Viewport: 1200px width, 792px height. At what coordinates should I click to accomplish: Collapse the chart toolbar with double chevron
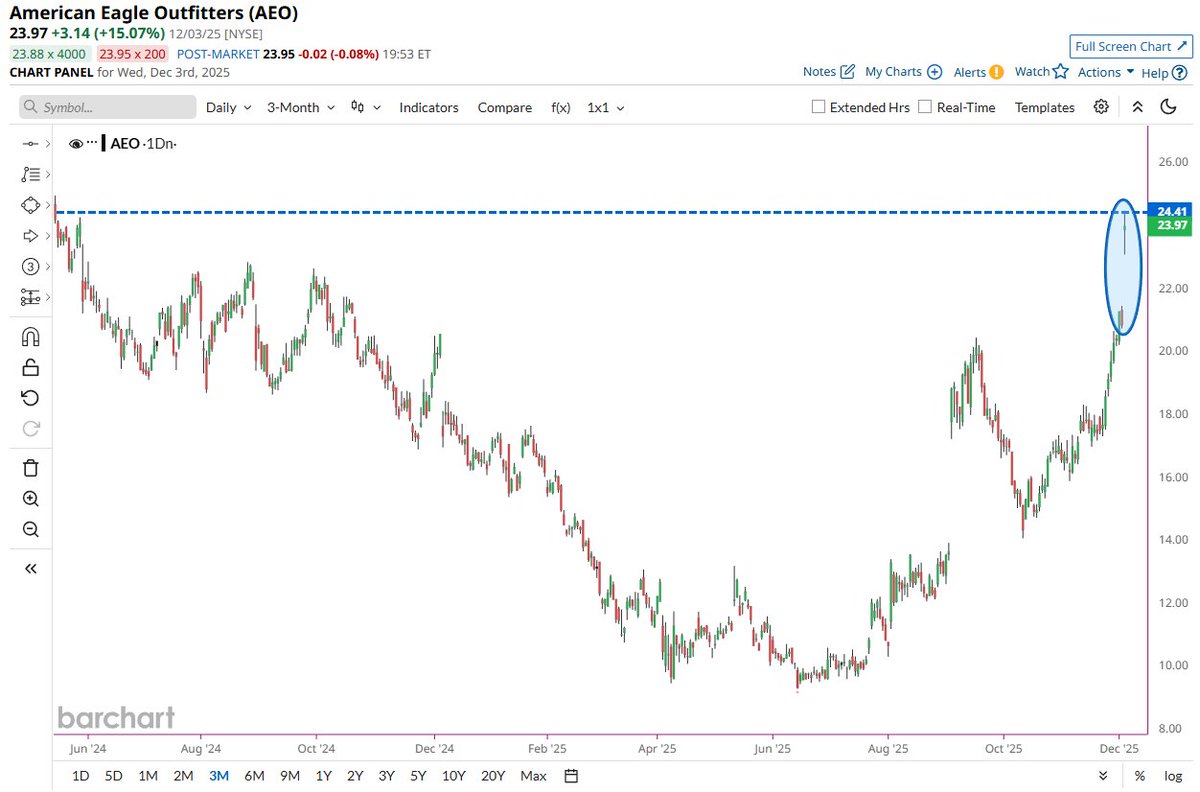click(1137, 107)
